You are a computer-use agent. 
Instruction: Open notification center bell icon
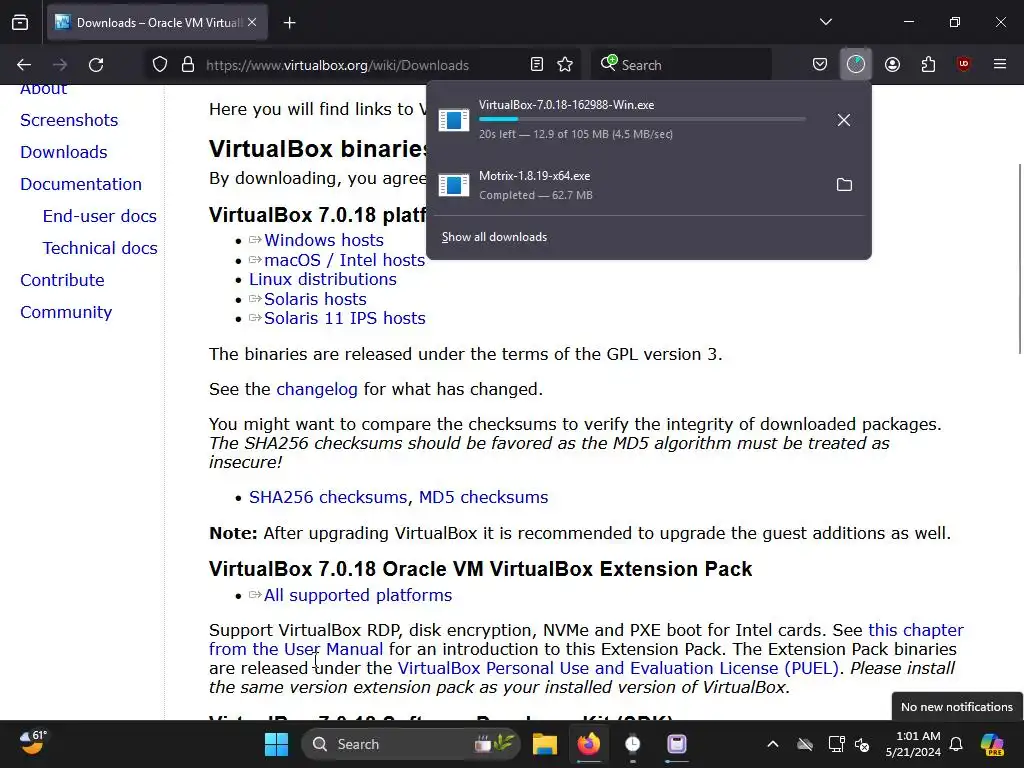(956, 744)
